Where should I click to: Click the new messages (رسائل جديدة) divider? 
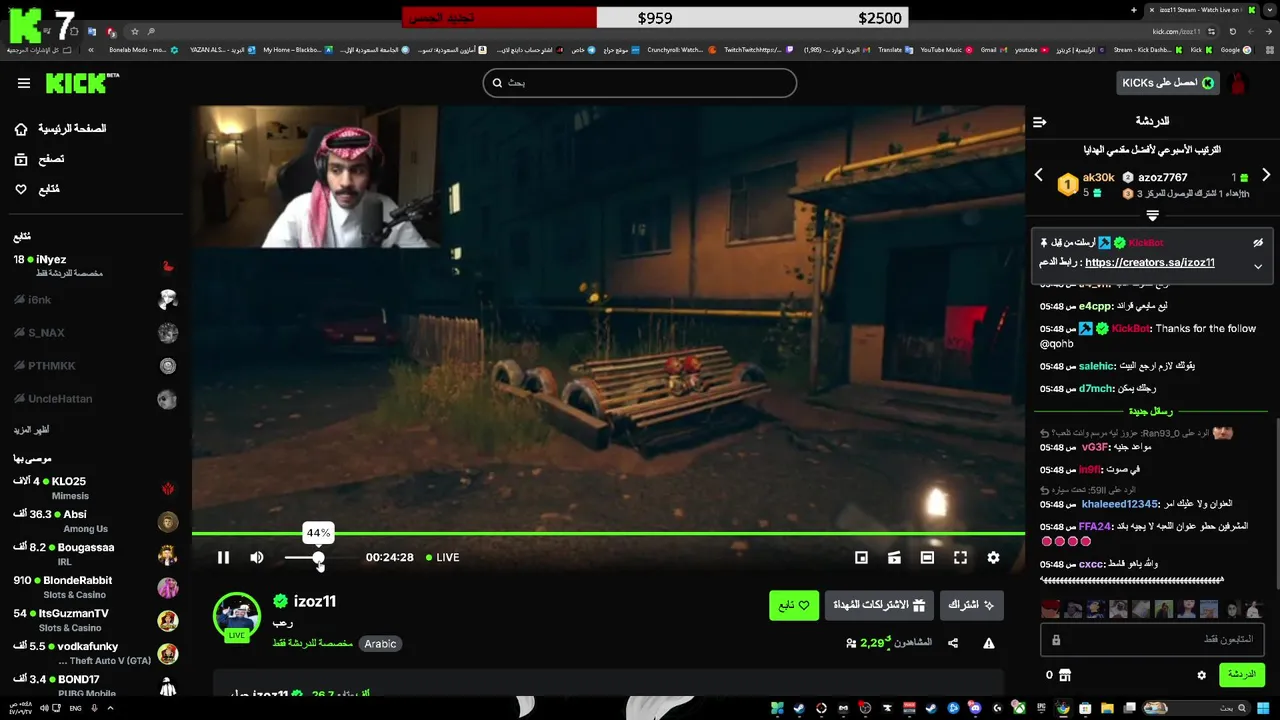[x=1150, y=411]
